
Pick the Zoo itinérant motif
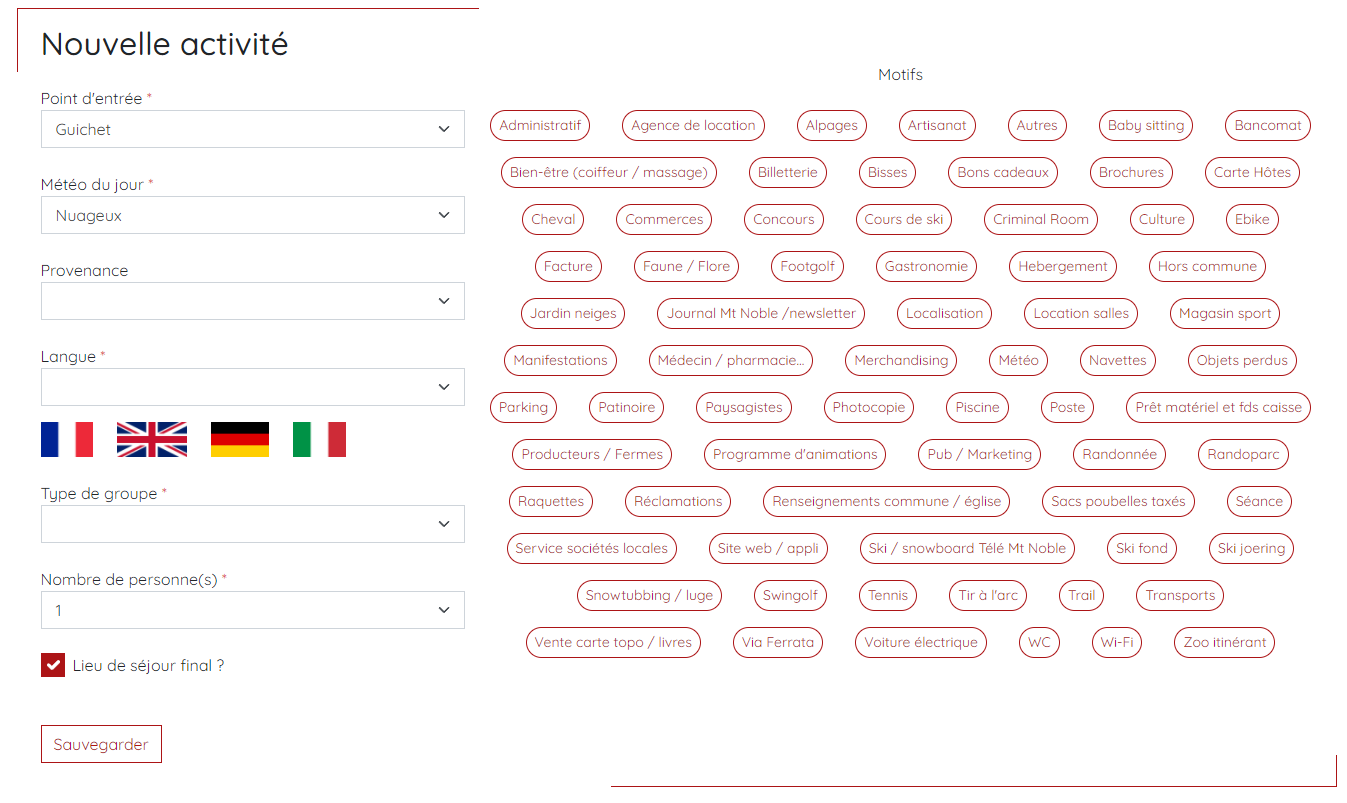click(x=1224, y=642)
